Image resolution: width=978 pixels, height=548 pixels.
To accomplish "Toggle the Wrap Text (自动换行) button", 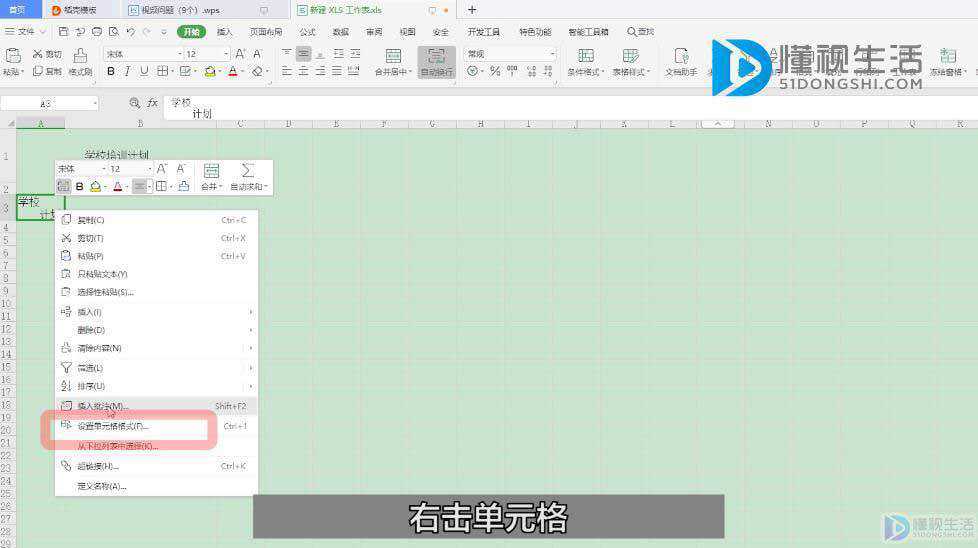I will click(437, 62).
